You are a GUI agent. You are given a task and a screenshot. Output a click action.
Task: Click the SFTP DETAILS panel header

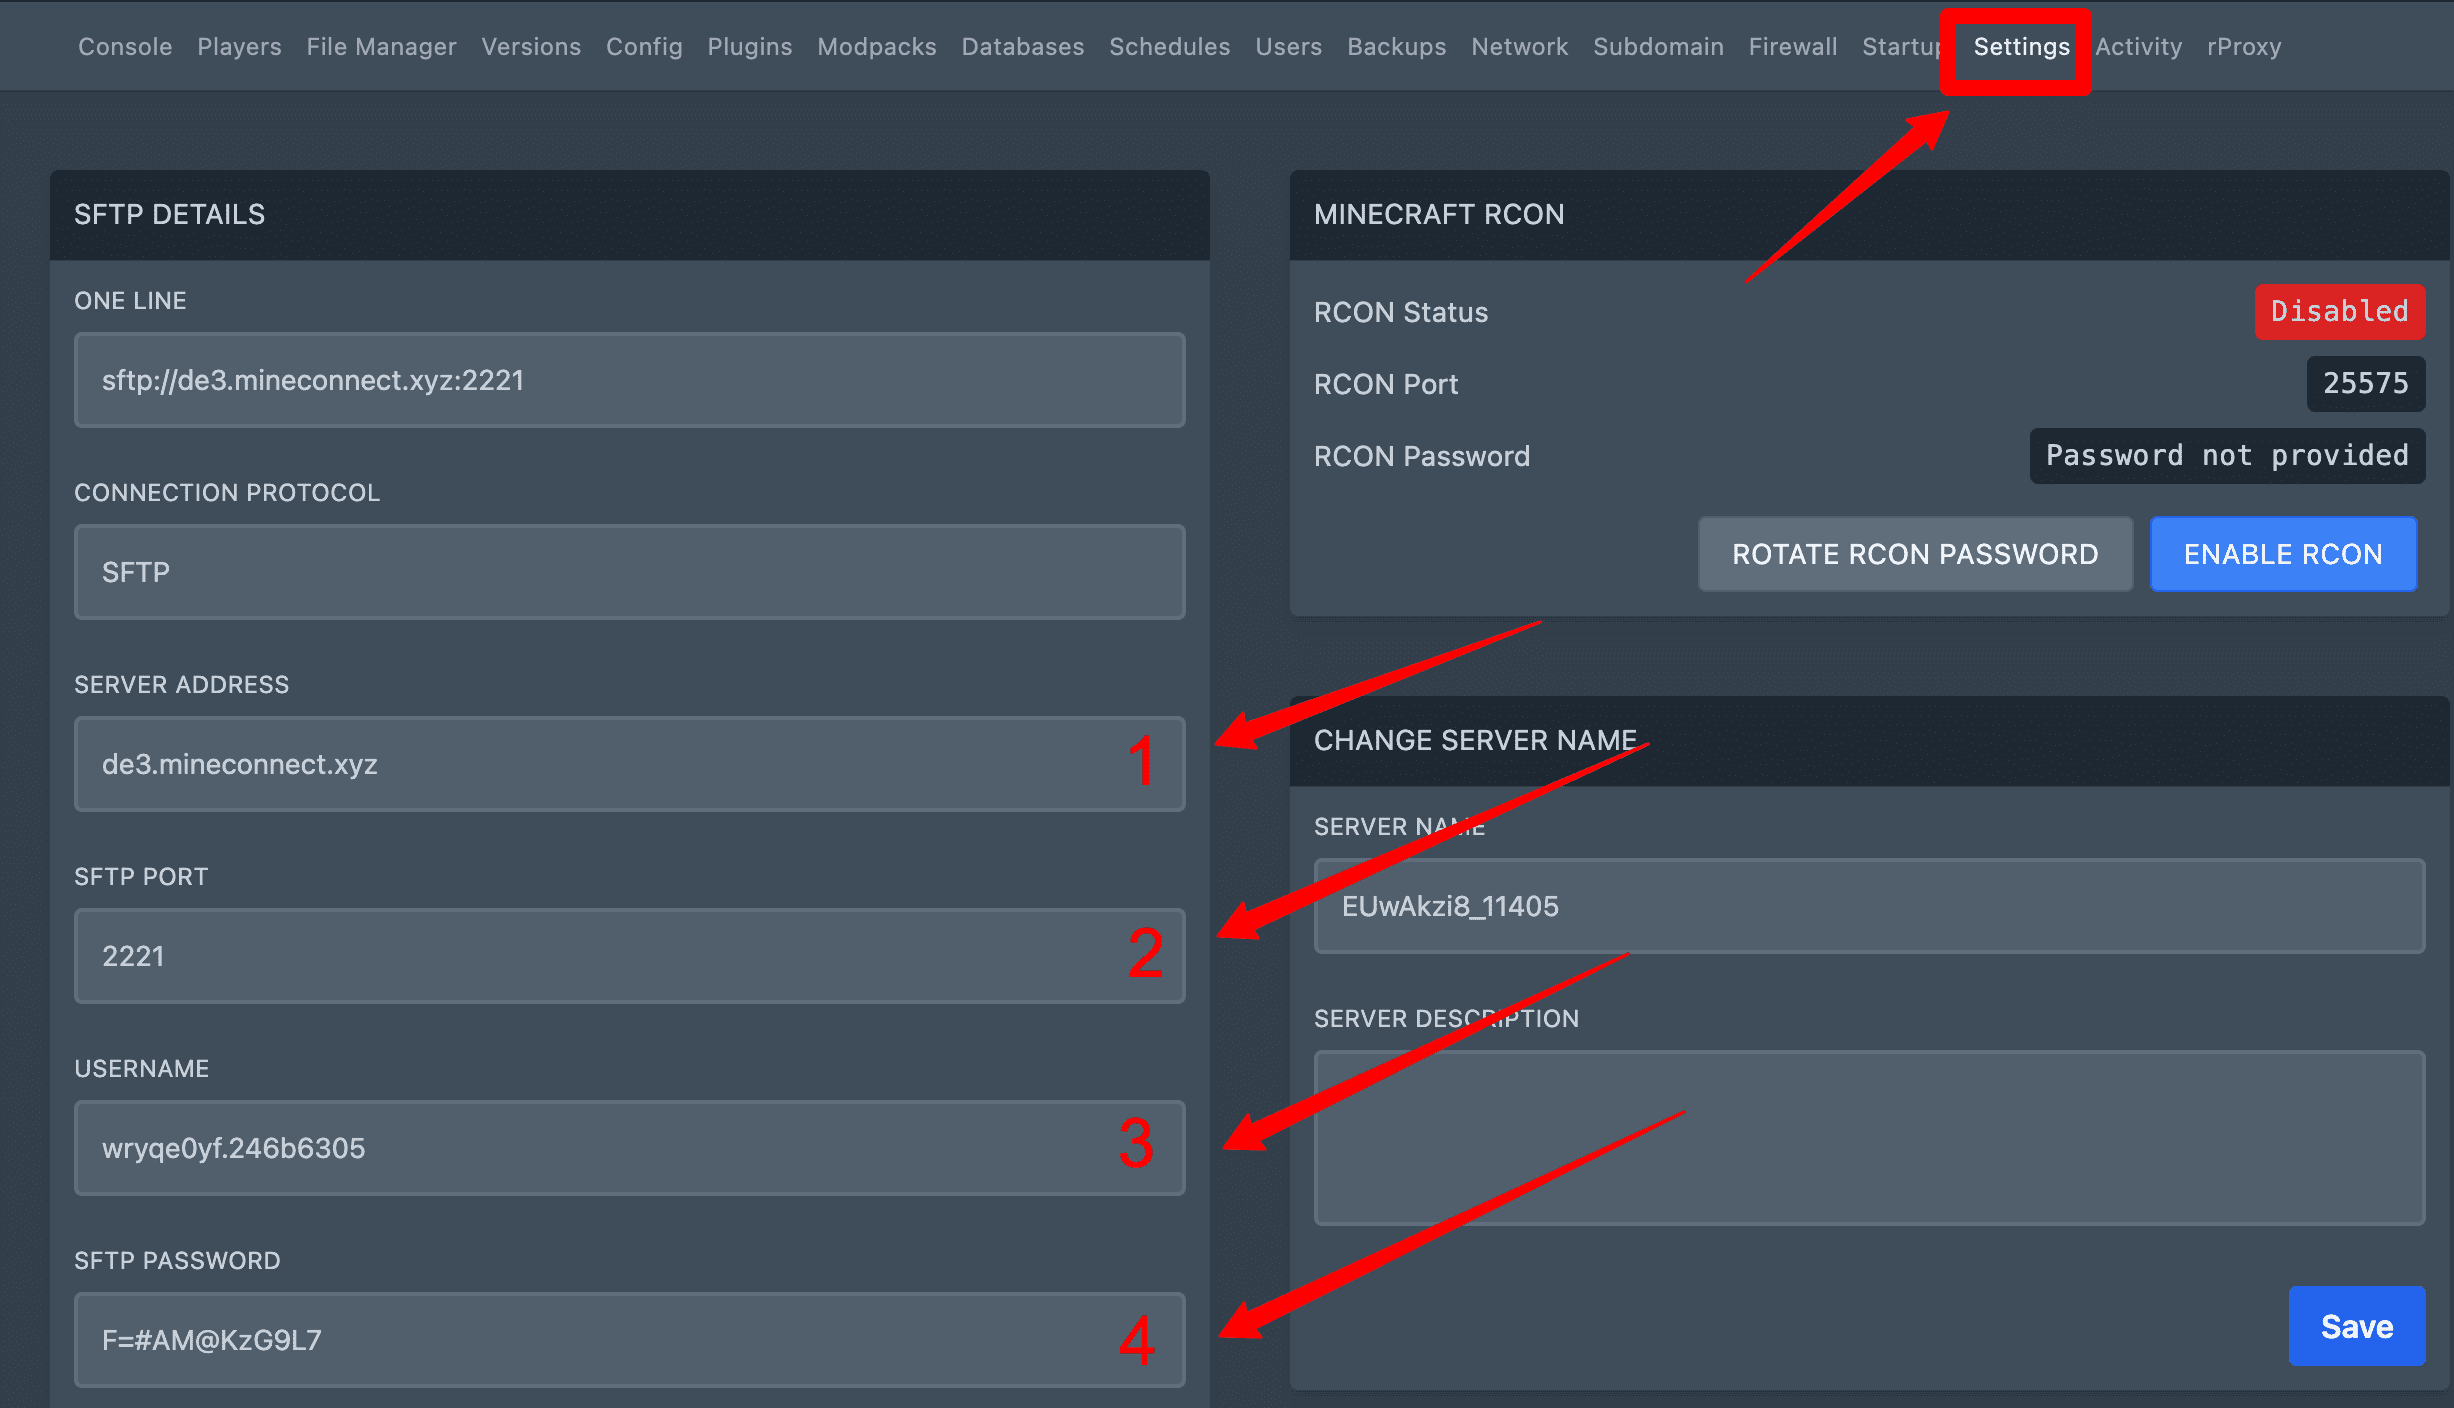point(630,215)
